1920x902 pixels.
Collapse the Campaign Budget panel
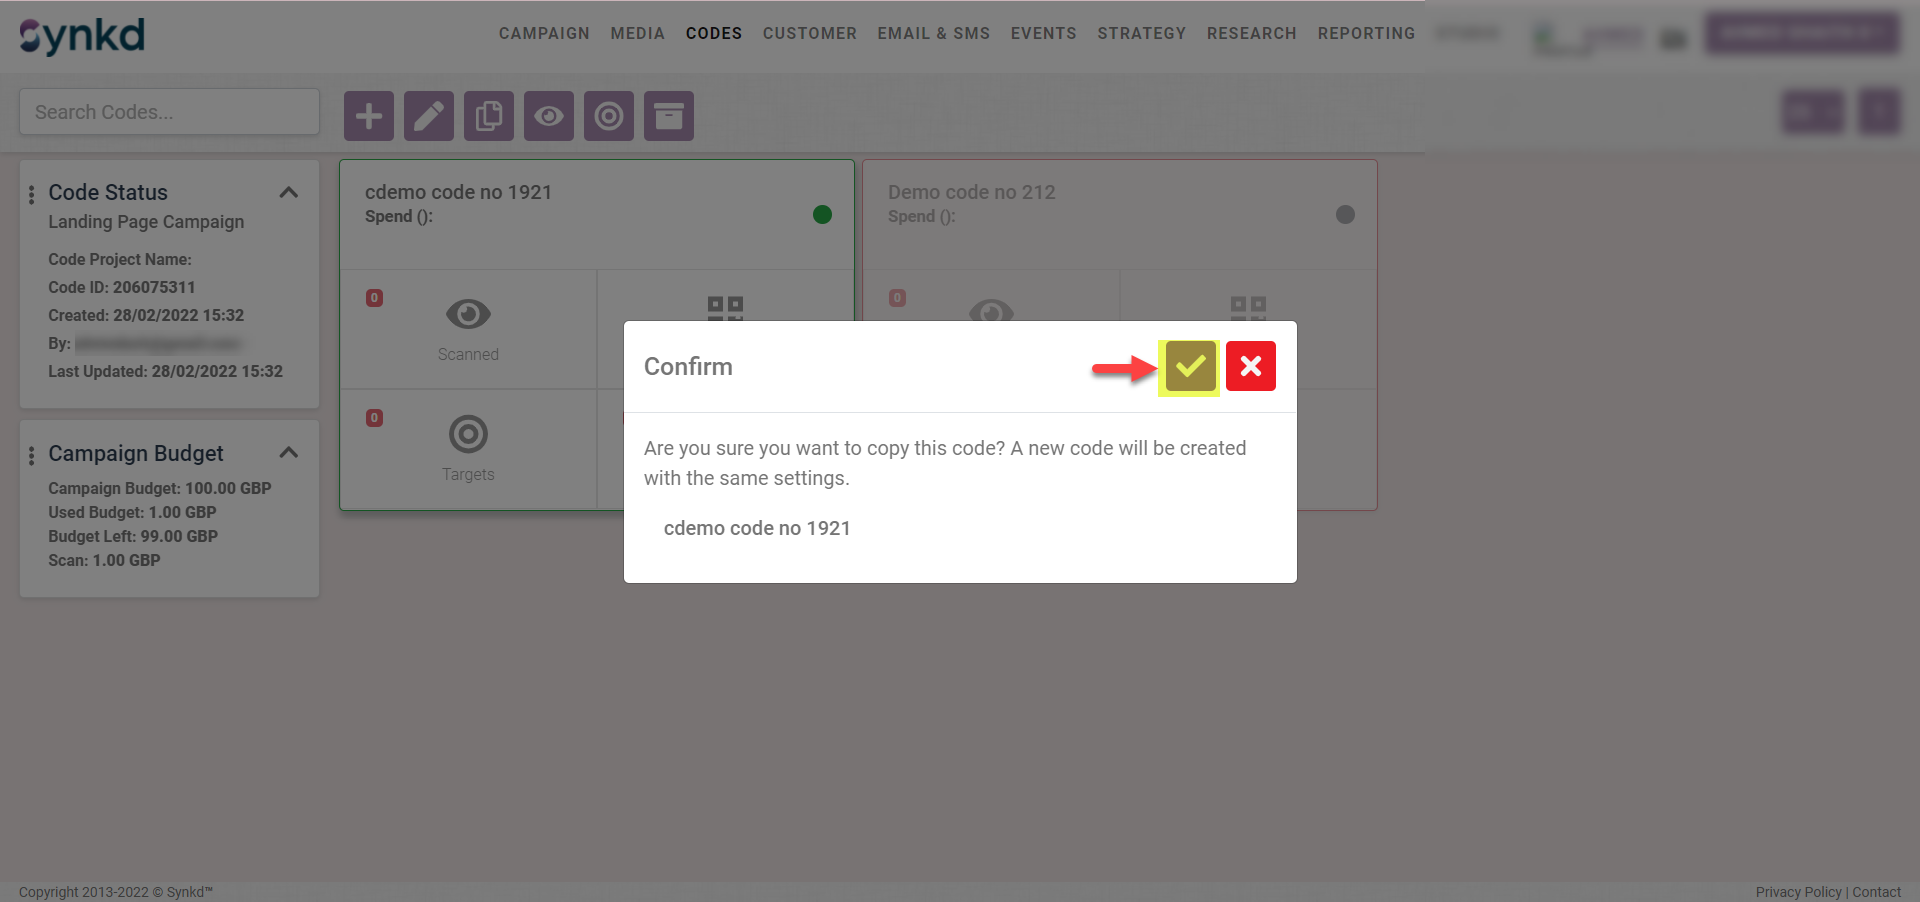click(x=289, y=453)
